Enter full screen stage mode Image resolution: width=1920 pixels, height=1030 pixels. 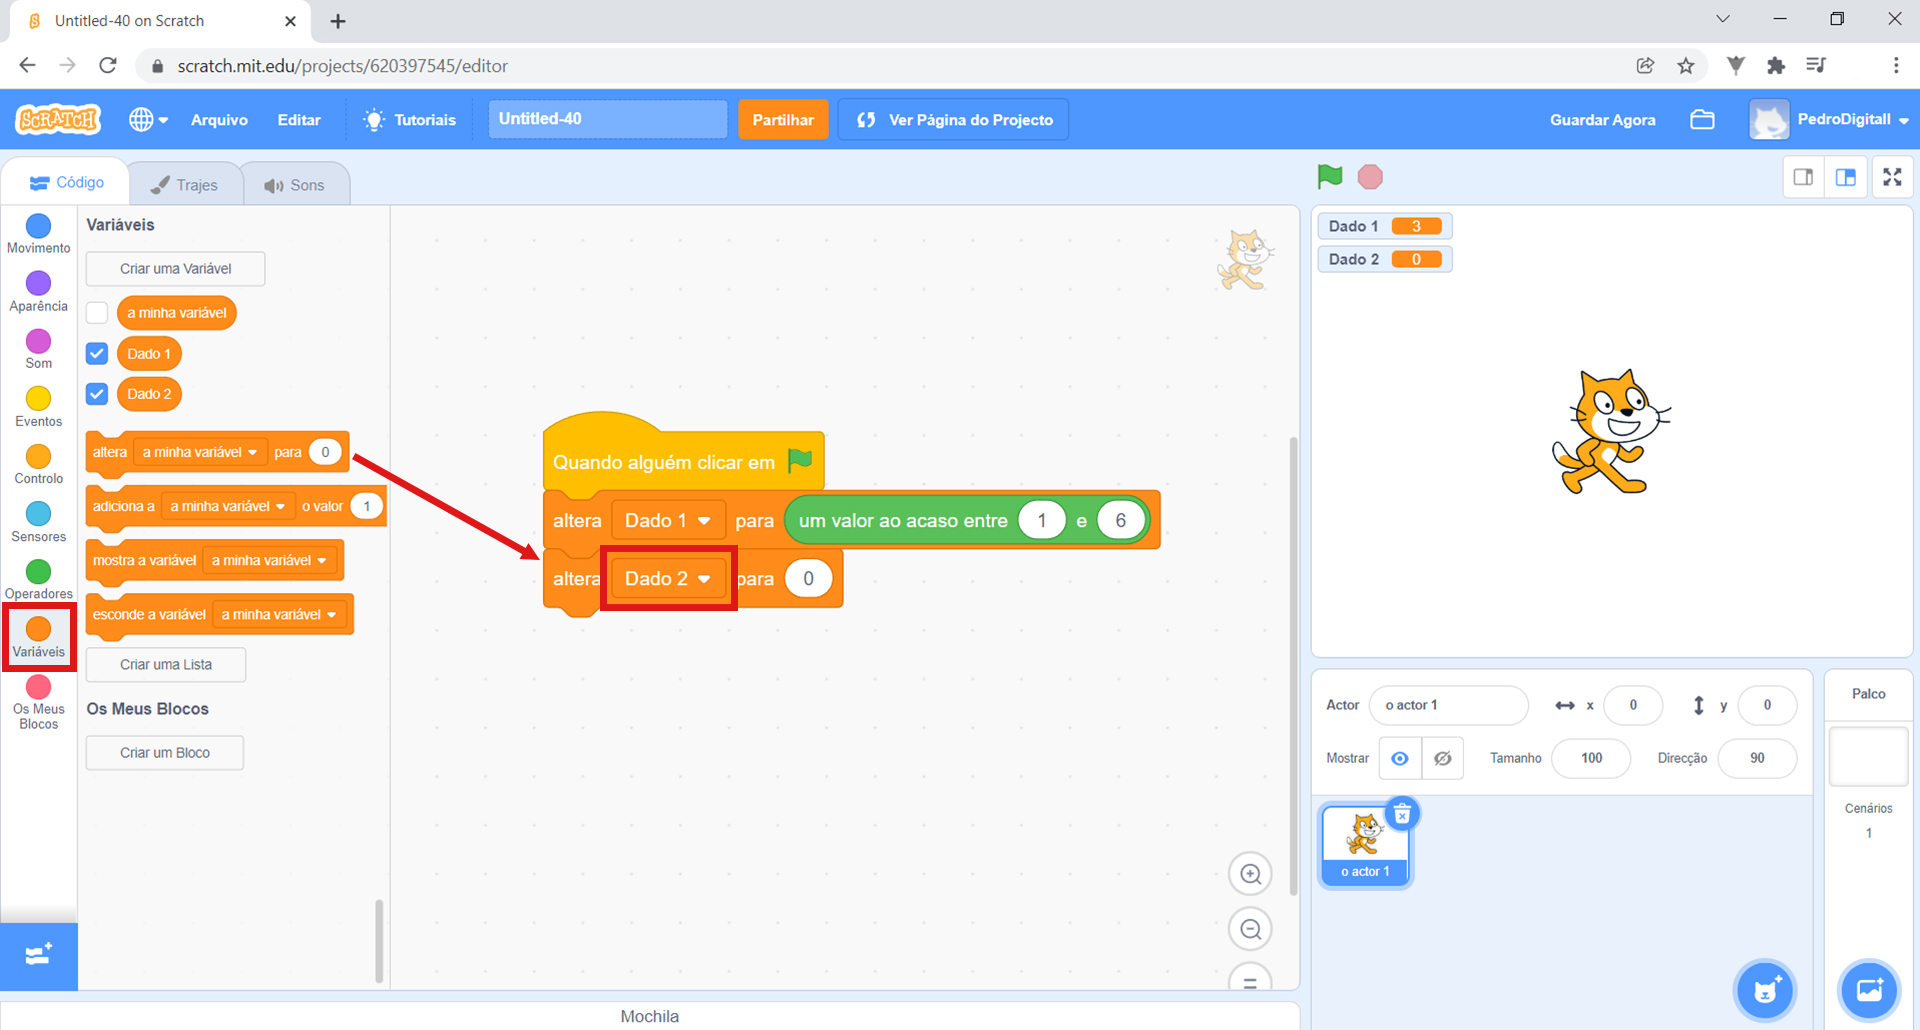click(1892, 177)
